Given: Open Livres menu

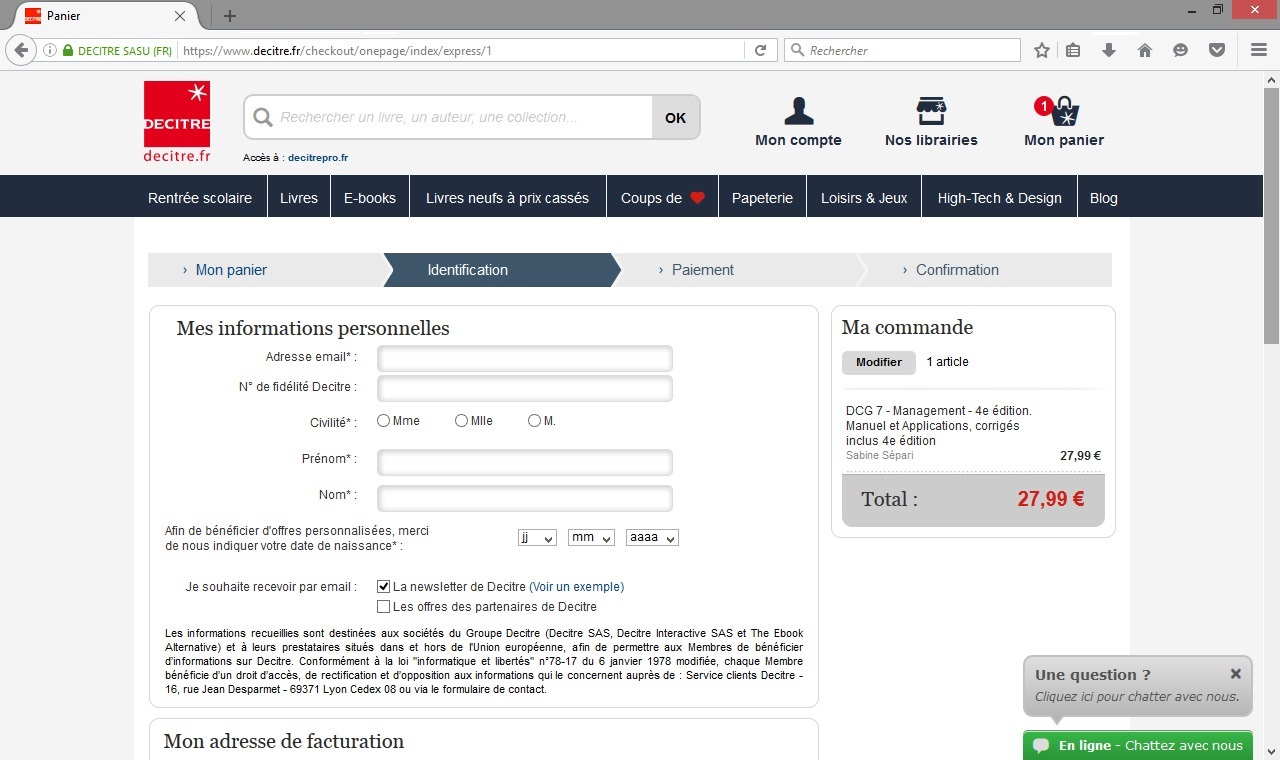Looking at the screenshot, I should tap(299, 198).
